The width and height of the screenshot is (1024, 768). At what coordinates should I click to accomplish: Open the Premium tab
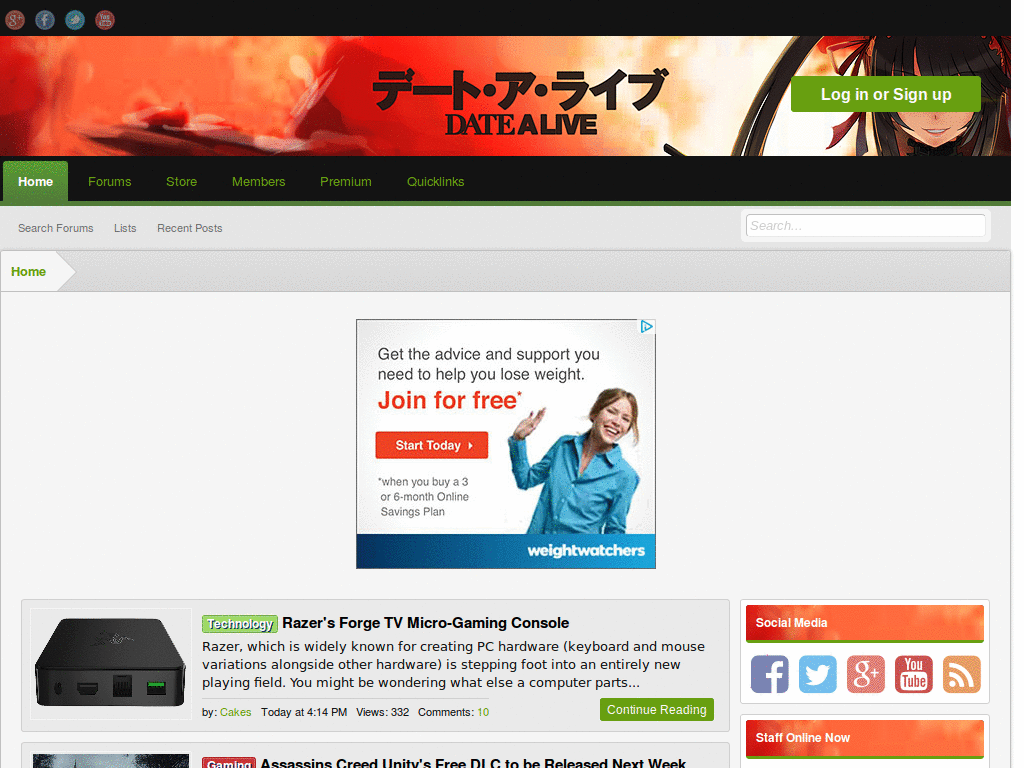345,182
